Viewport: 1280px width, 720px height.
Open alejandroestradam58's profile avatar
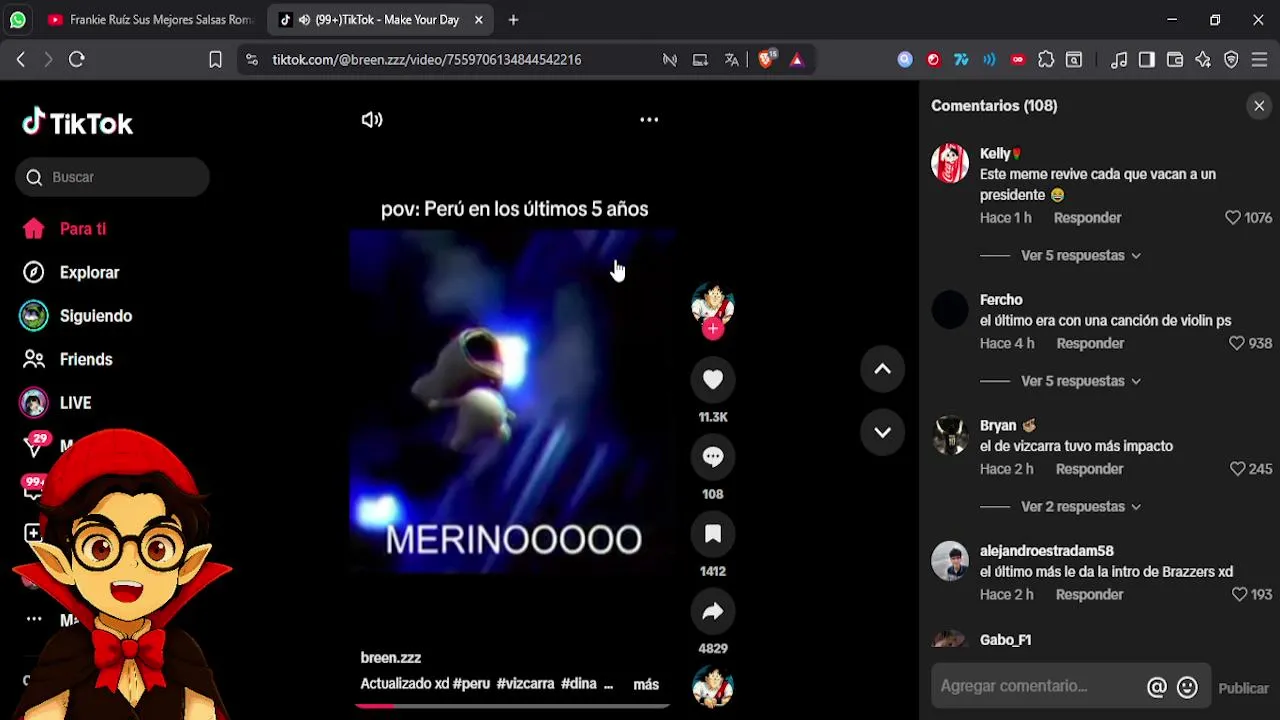coord(950,561)
